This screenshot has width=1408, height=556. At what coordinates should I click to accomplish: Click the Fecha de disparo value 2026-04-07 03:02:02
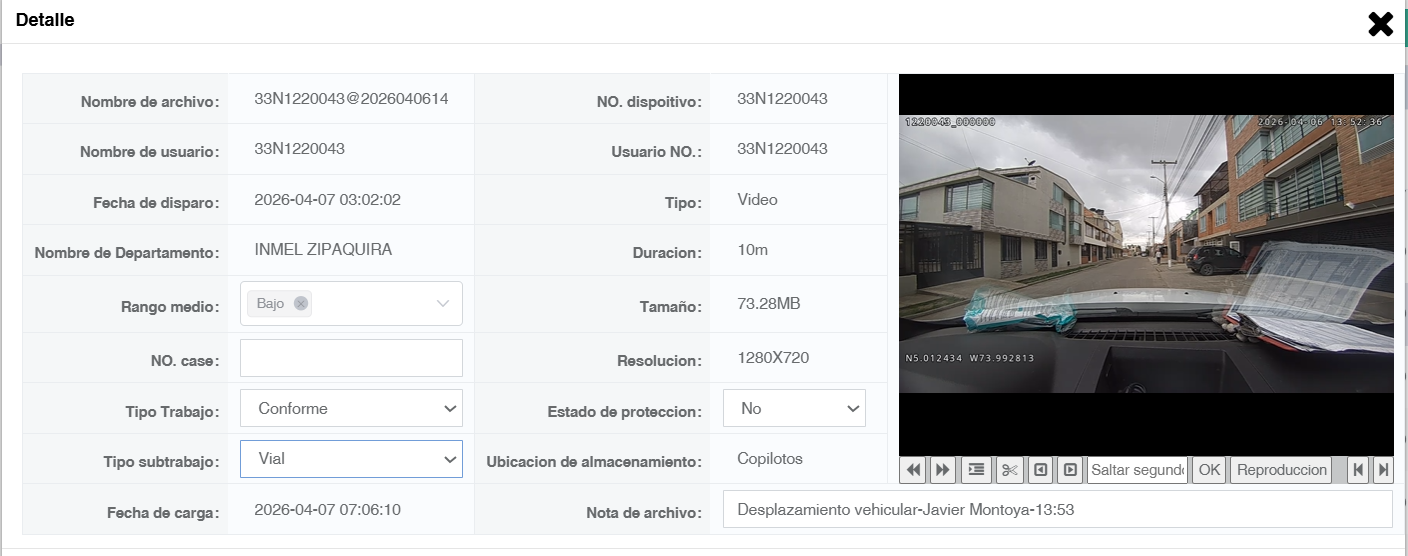tap(327, 200)
